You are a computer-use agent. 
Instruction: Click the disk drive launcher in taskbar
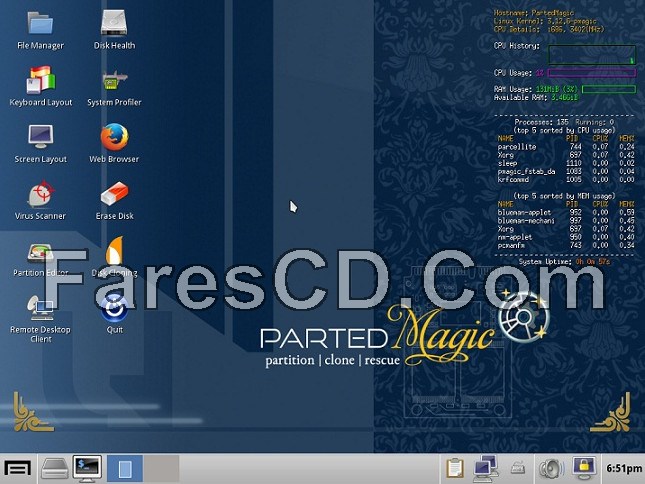click(x=54, y=468)
